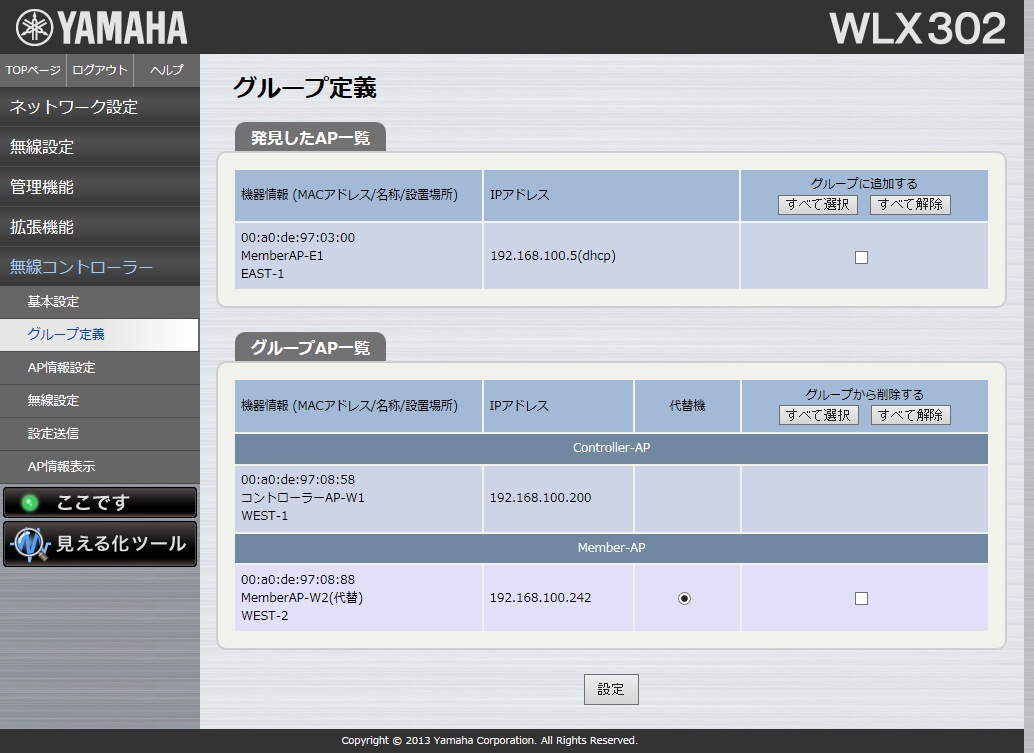Click the green ここです locator button
The image size is (1034, 753).
coord(100,503)
